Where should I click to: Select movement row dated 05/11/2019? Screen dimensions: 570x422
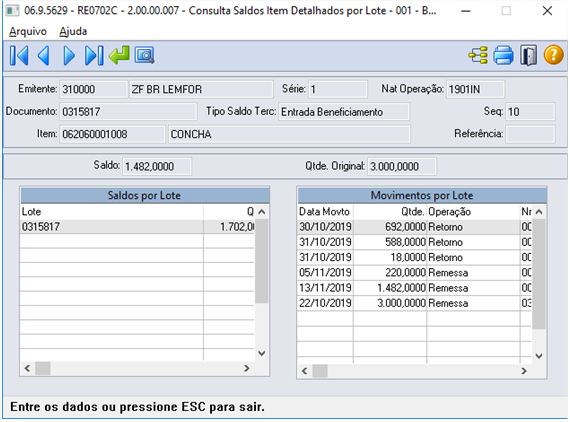(x=414, y=273)
